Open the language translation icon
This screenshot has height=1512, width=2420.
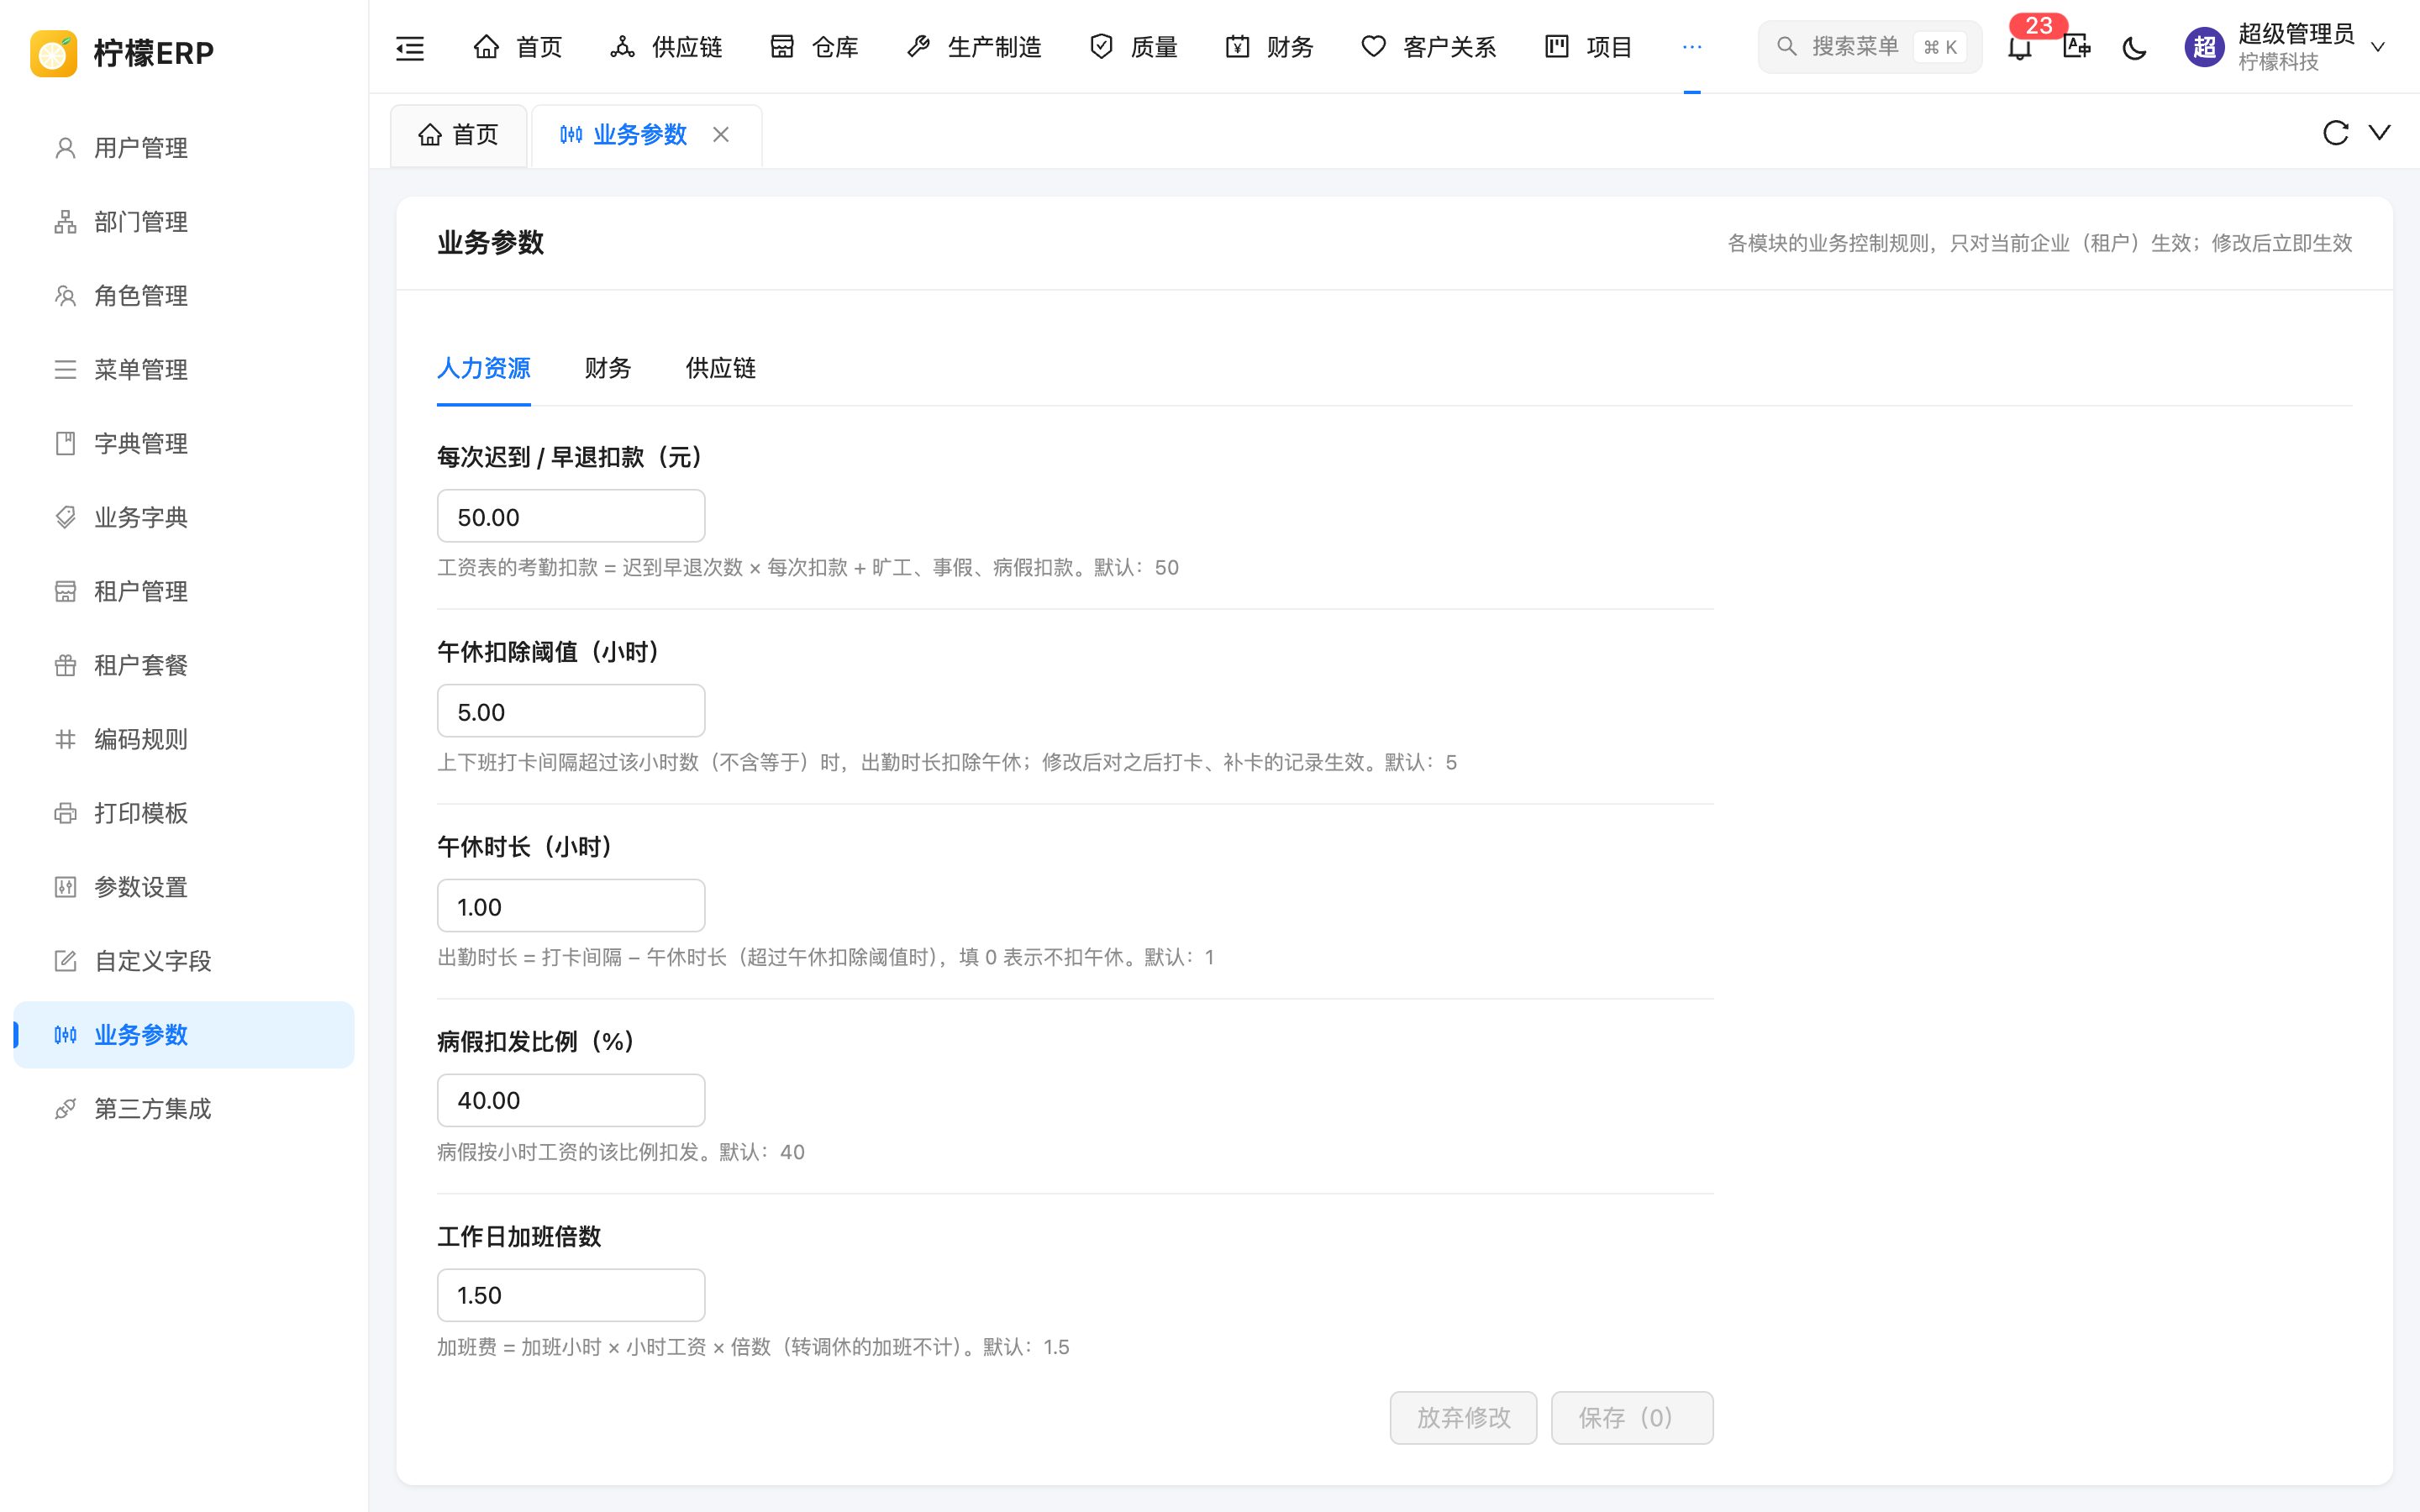(2077, 47)
